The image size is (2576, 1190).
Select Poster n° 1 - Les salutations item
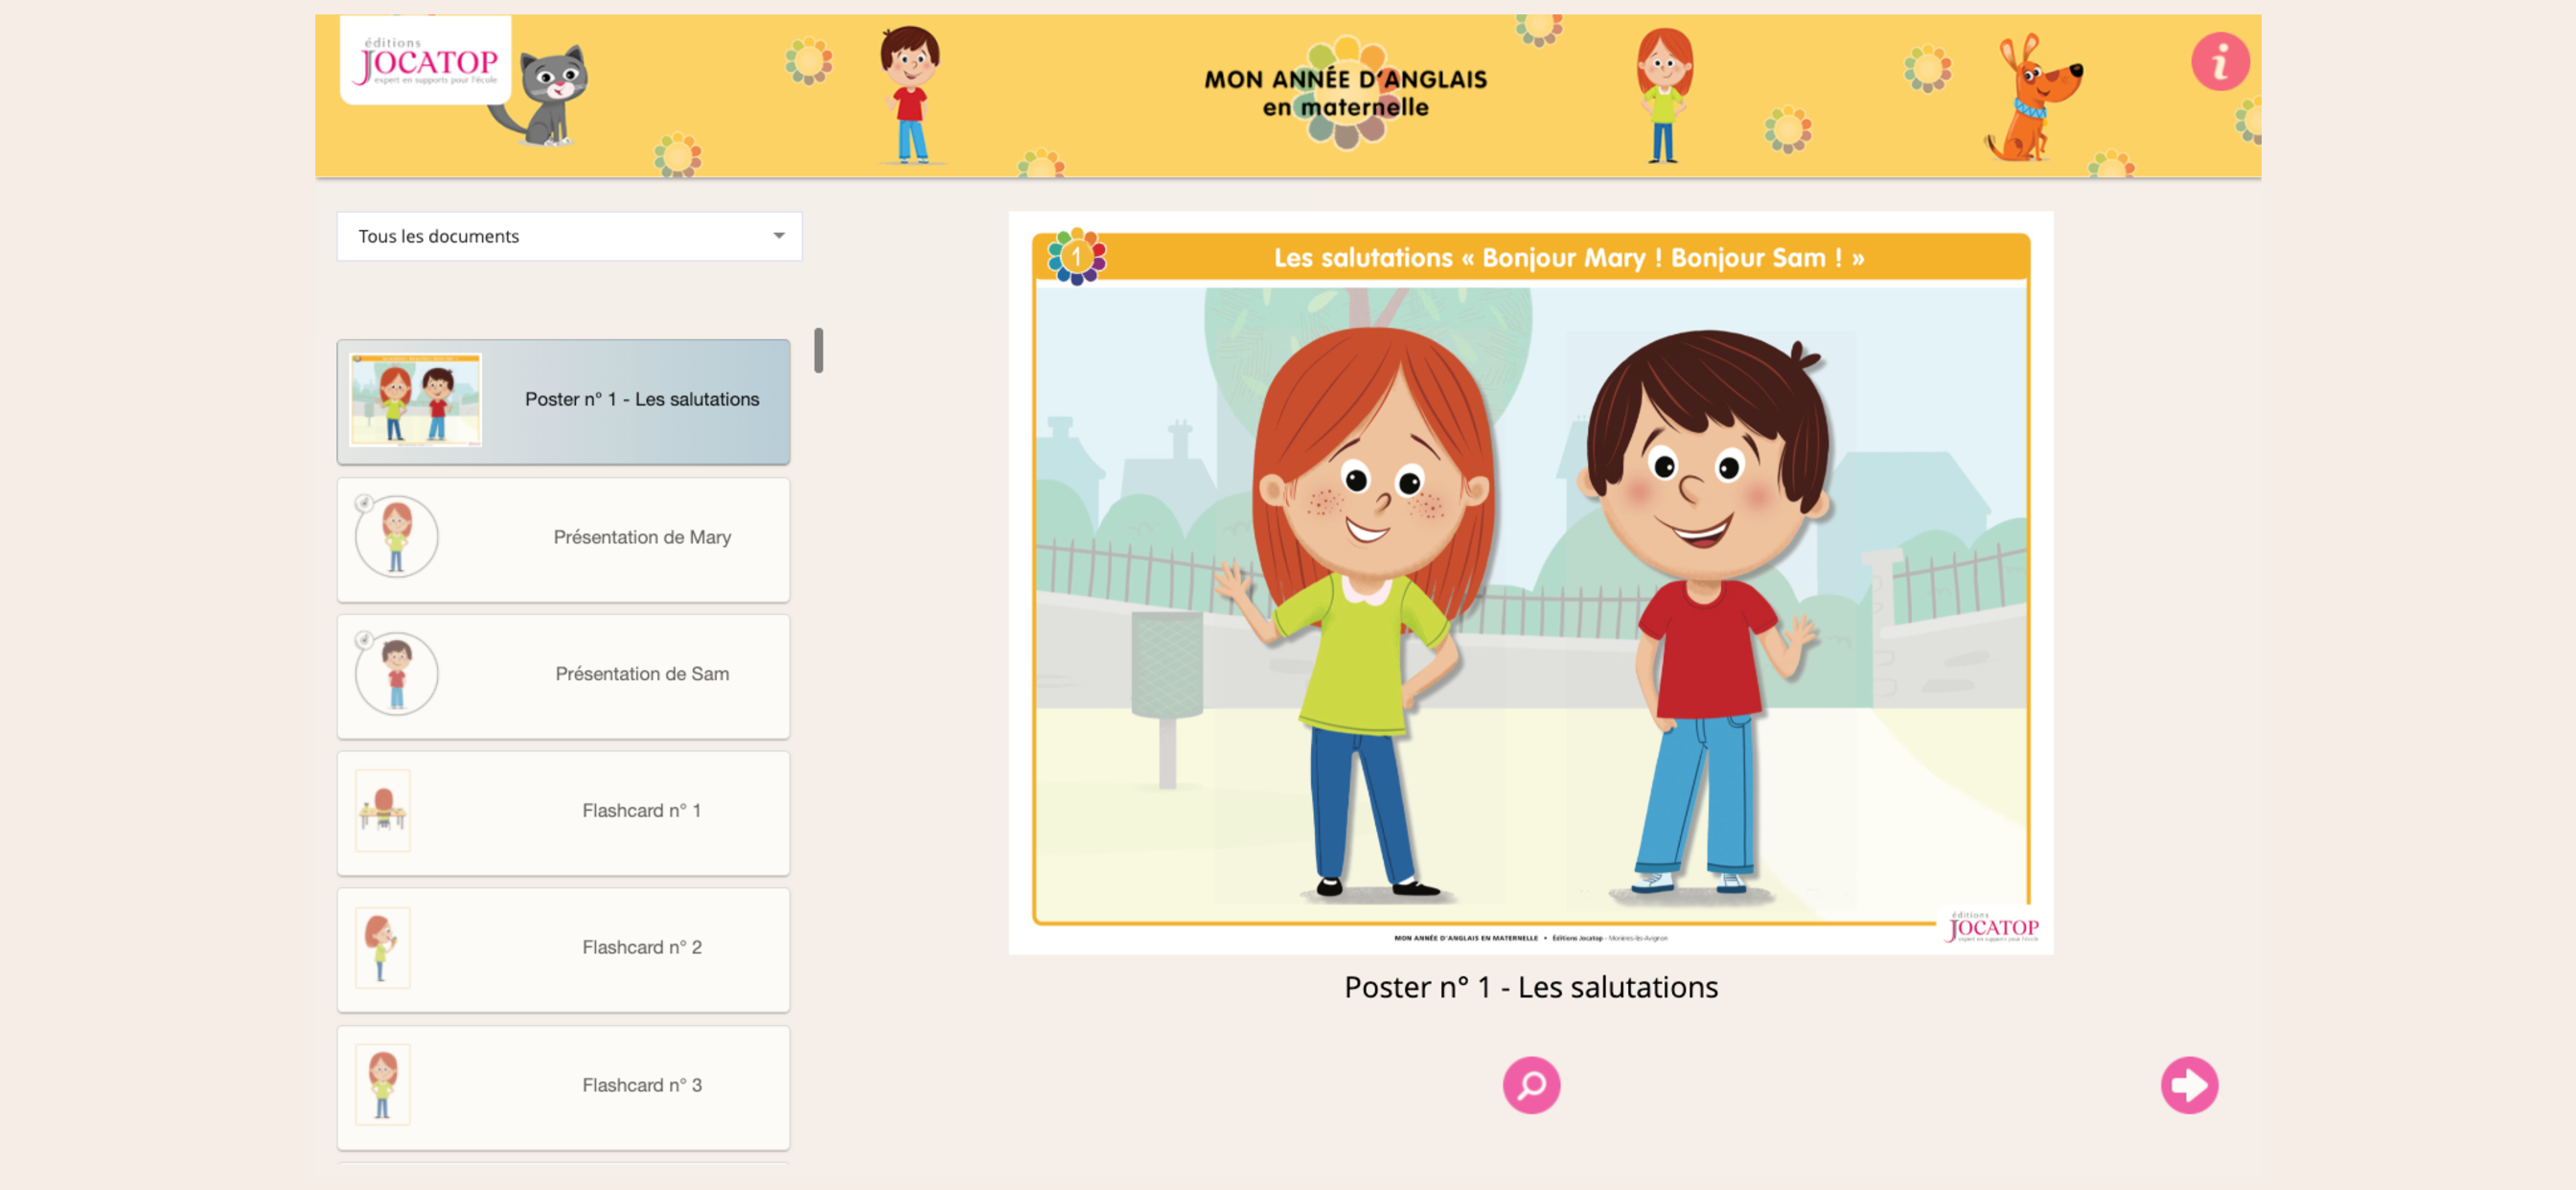click(640, 400)
